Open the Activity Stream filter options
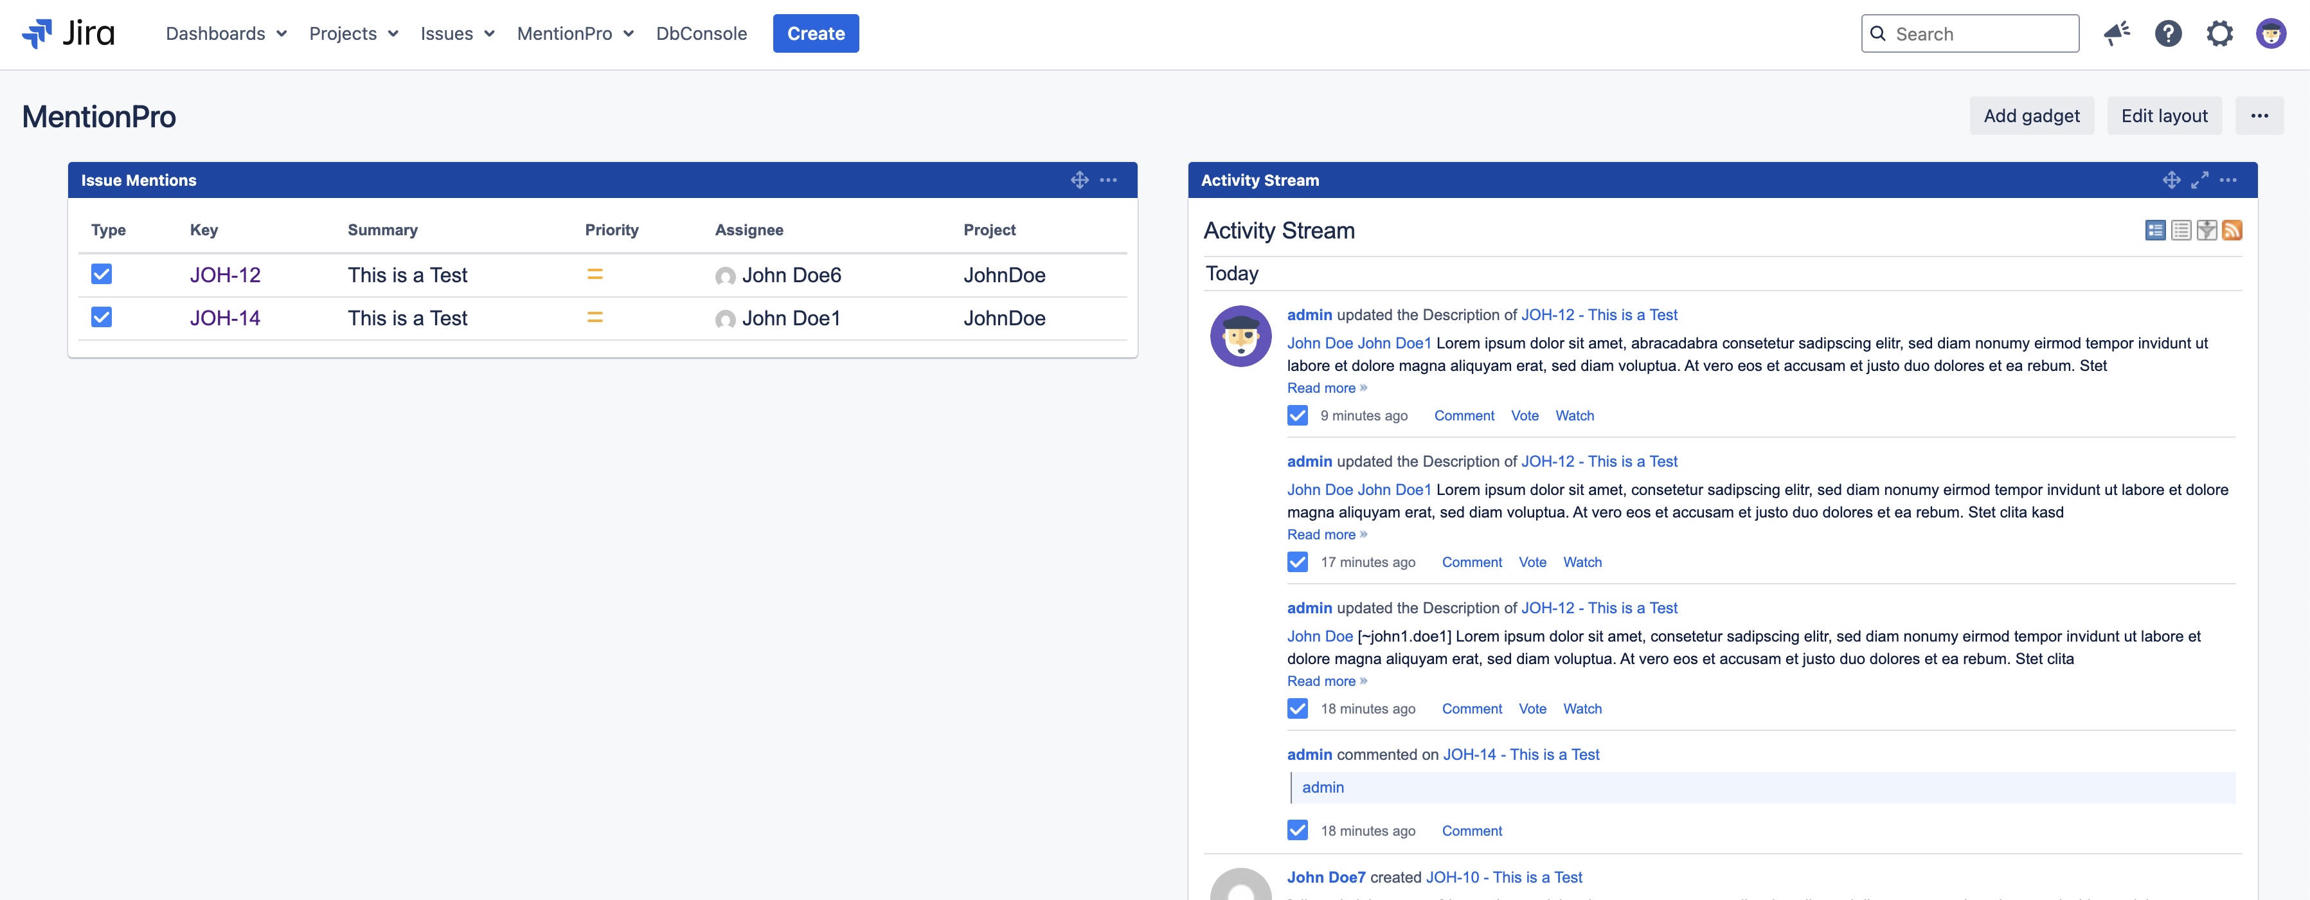This screenshot has height=900, width=2310. coord(2206,230)
